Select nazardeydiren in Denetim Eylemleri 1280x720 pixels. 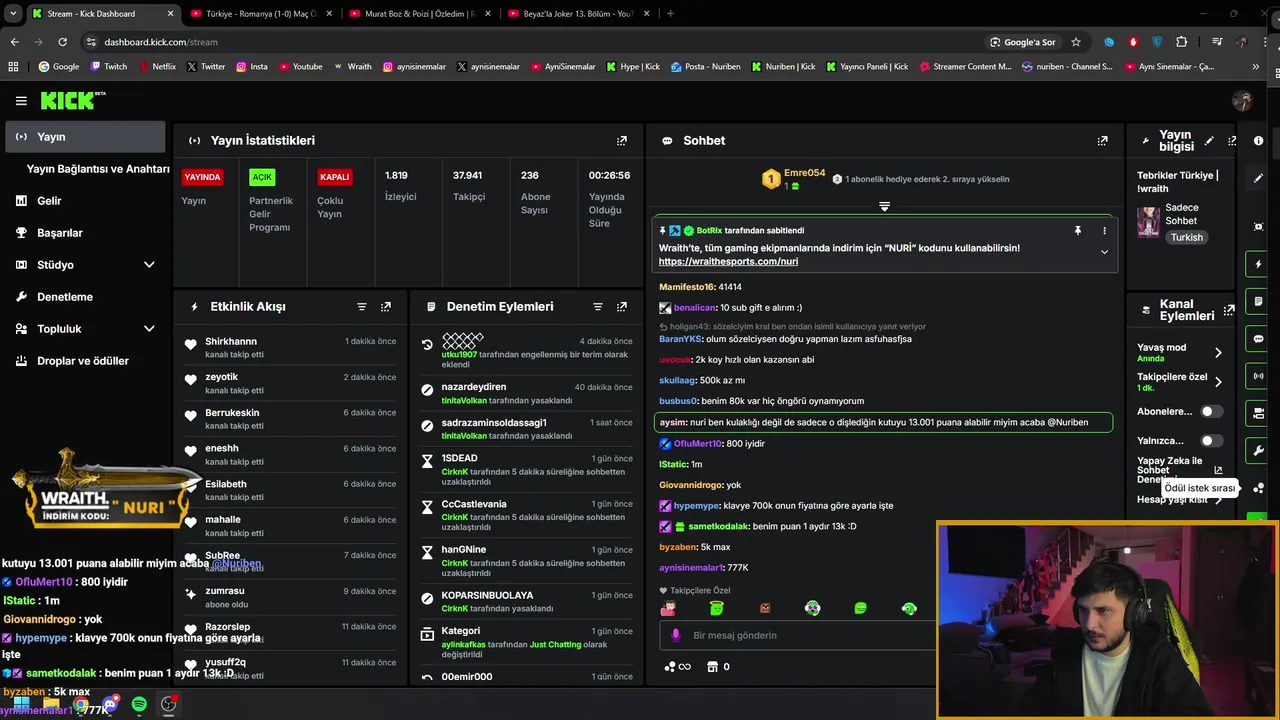(474, 387)
